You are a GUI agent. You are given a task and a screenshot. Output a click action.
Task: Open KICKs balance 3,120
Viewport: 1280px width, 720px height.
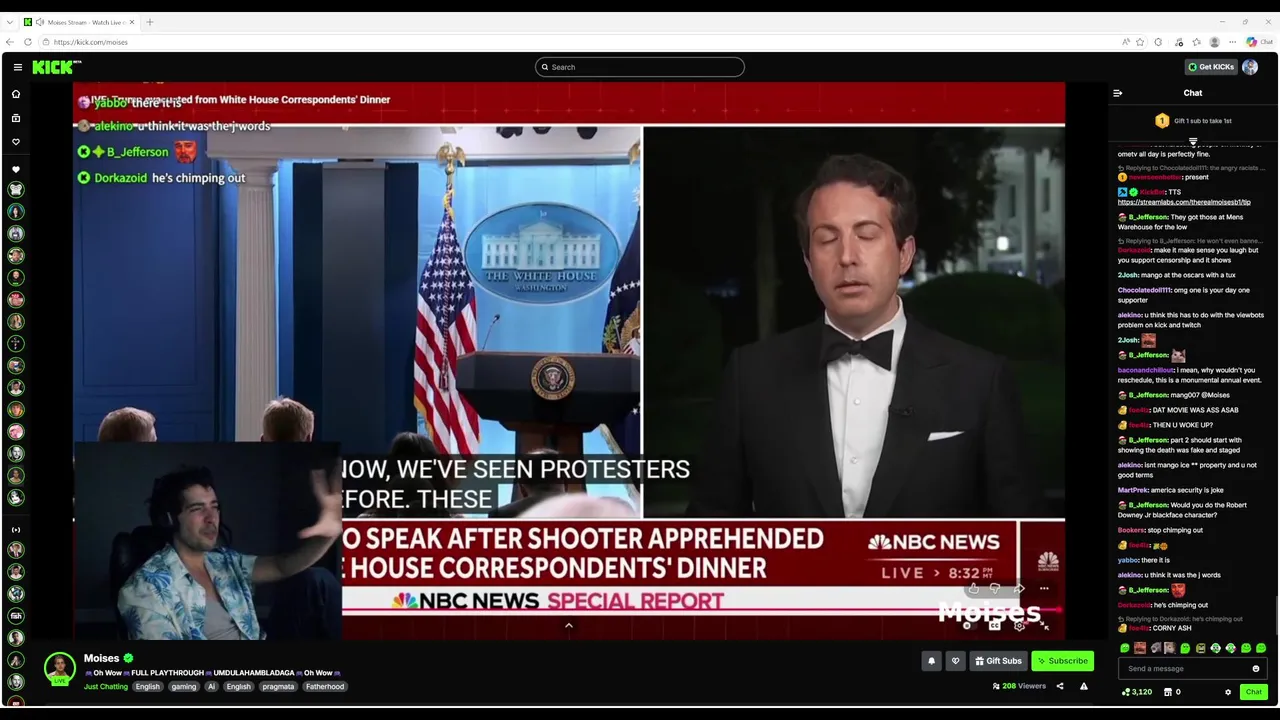(x=1137, y=692)
